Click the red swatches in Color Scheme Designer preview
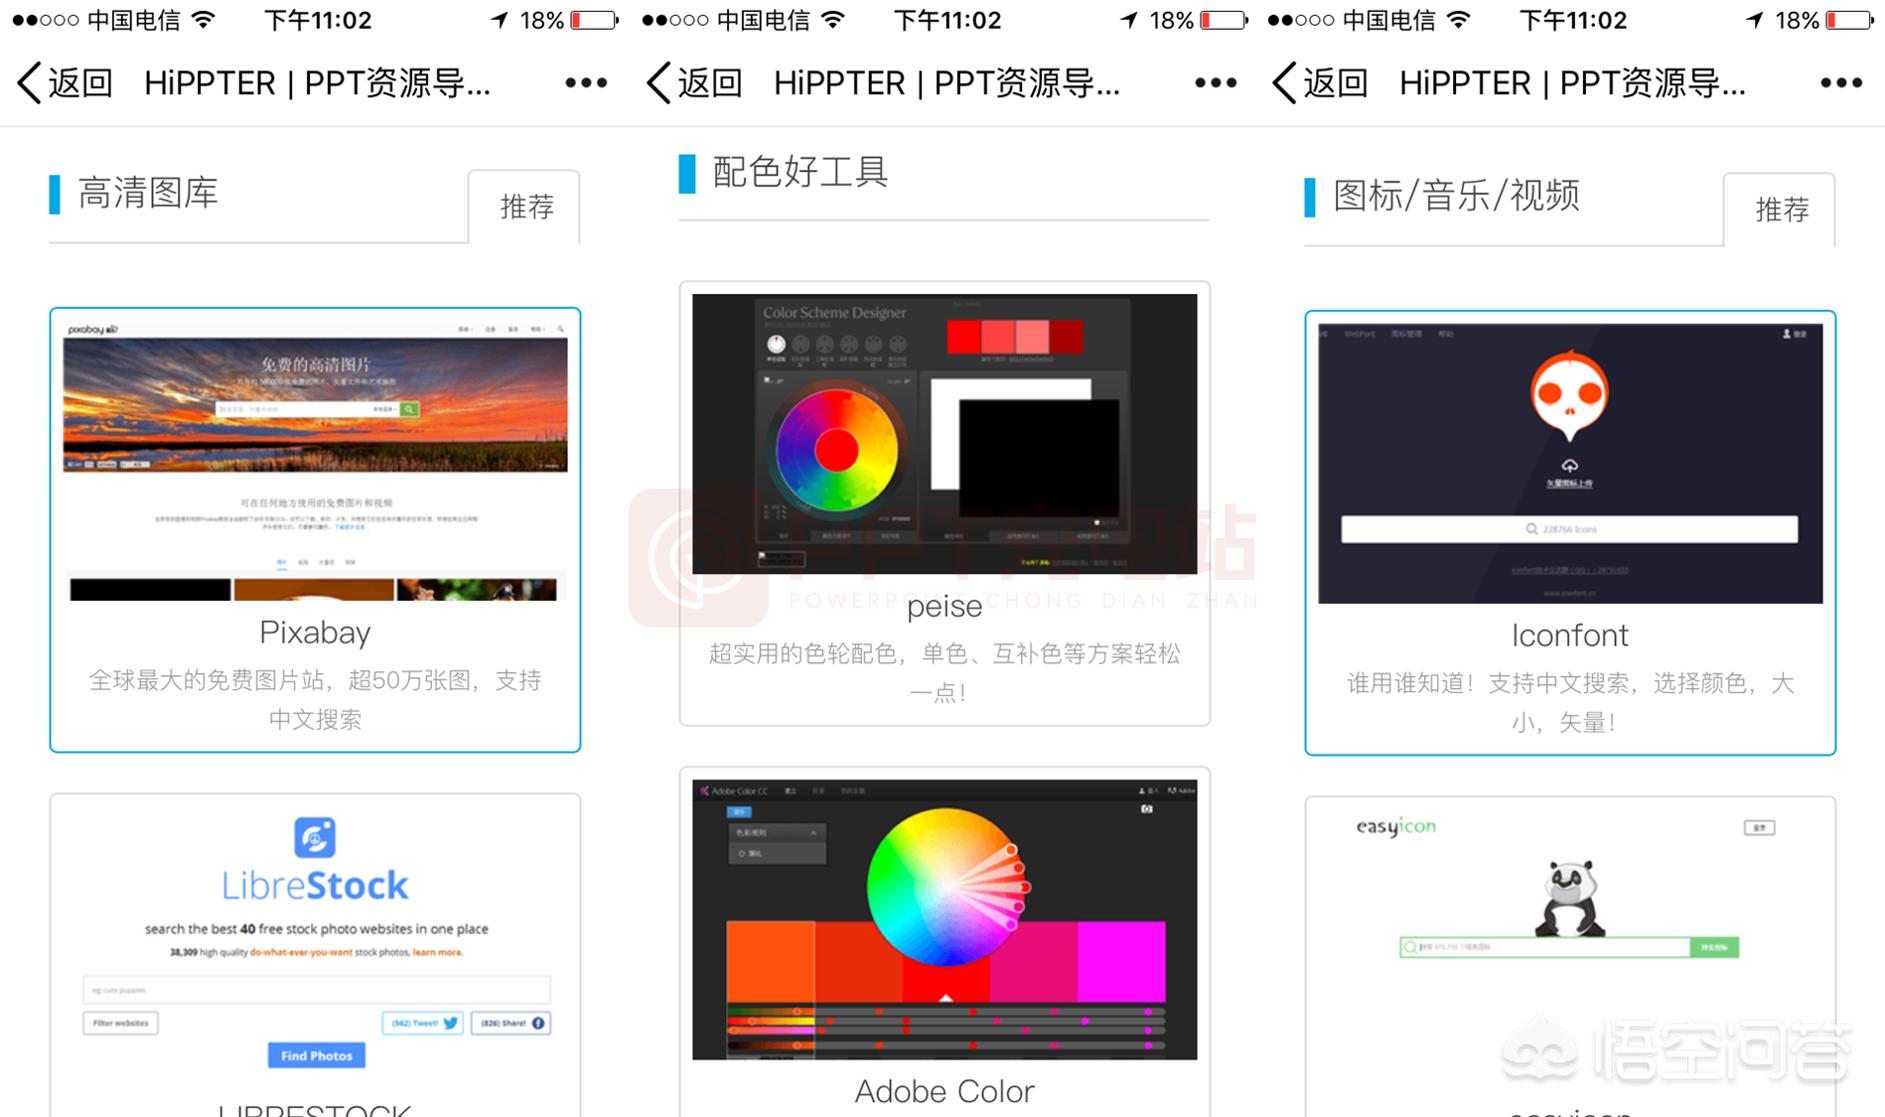The height and width of the screenshot is (1117, 1885). pyautogui.click(x=1014, y=336)
